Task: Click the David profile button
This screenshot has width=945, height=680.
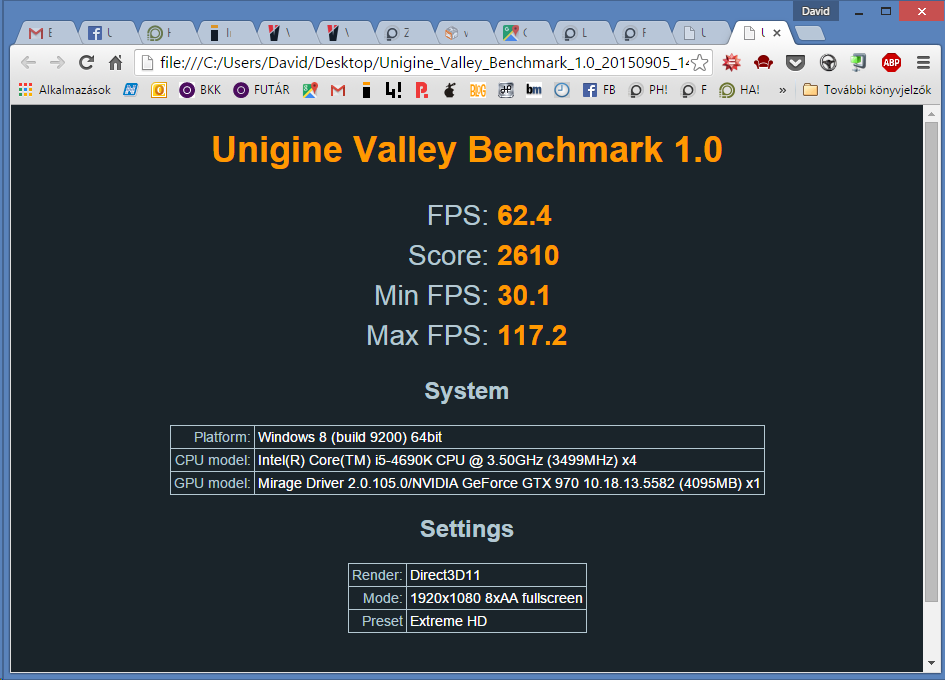Action: tap(815, 11)
